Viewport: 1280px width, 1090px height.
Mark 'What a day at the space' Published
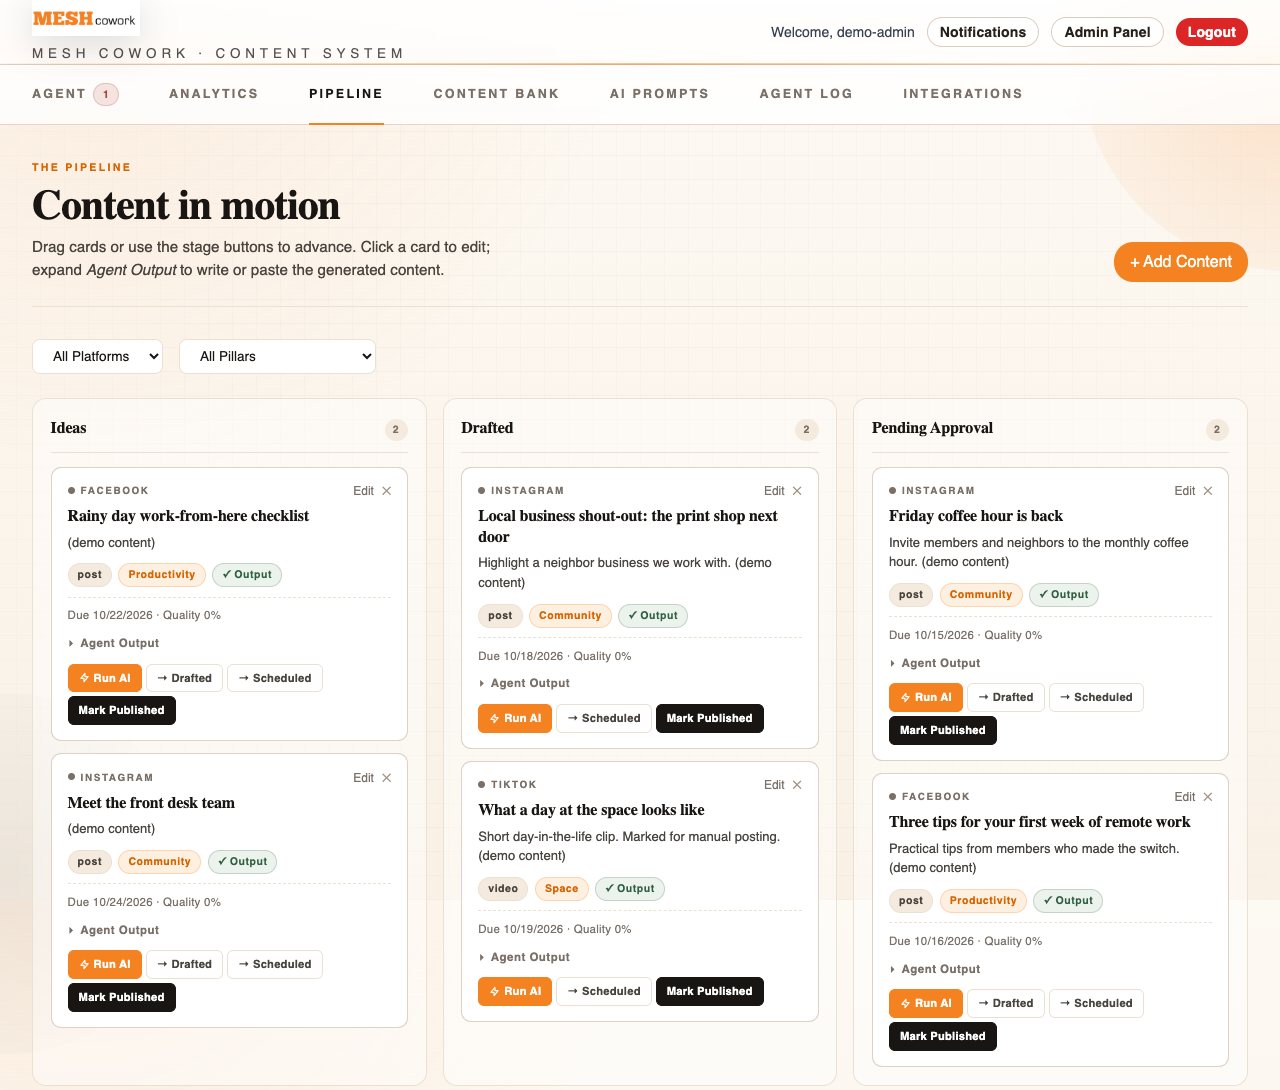coord(709,991)
